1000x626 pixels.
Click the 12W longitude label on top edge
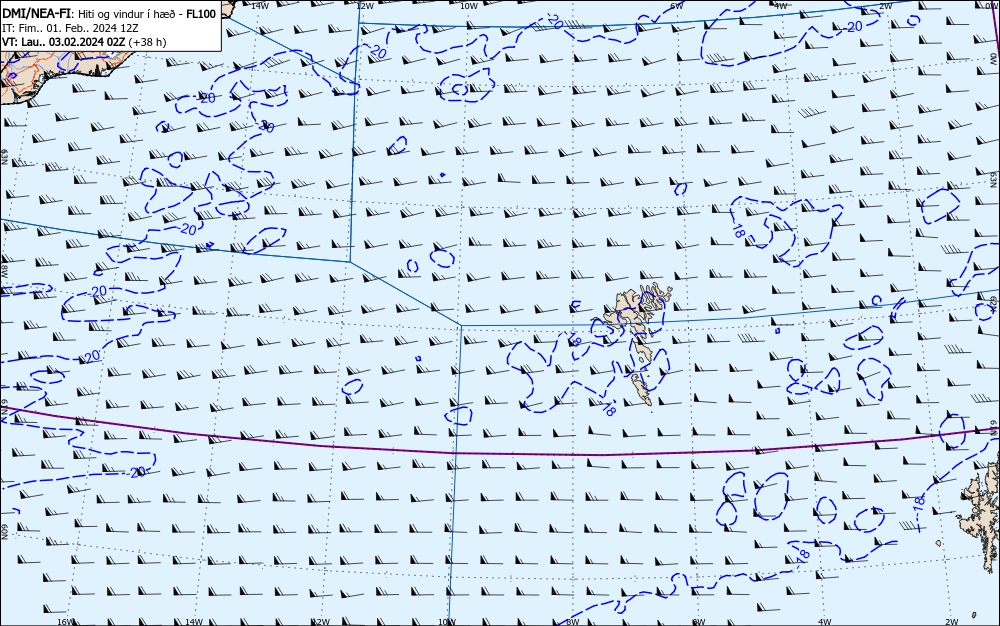pyautogui.click(x=365, y=6)
